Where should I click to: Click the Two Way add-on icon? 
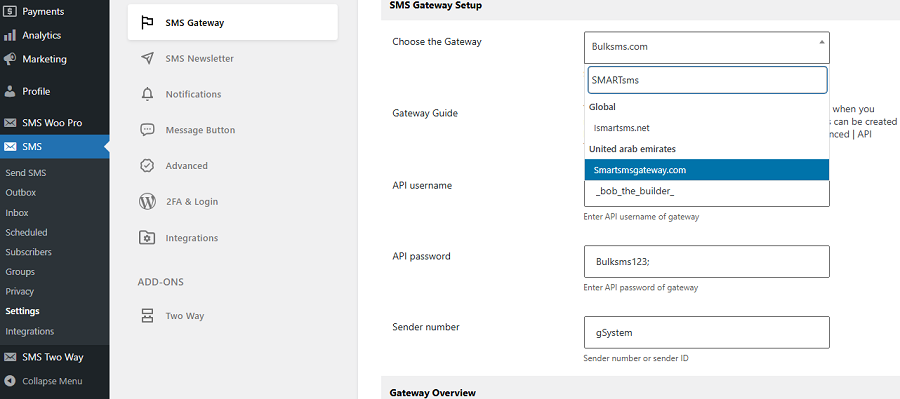click(148, 316)
